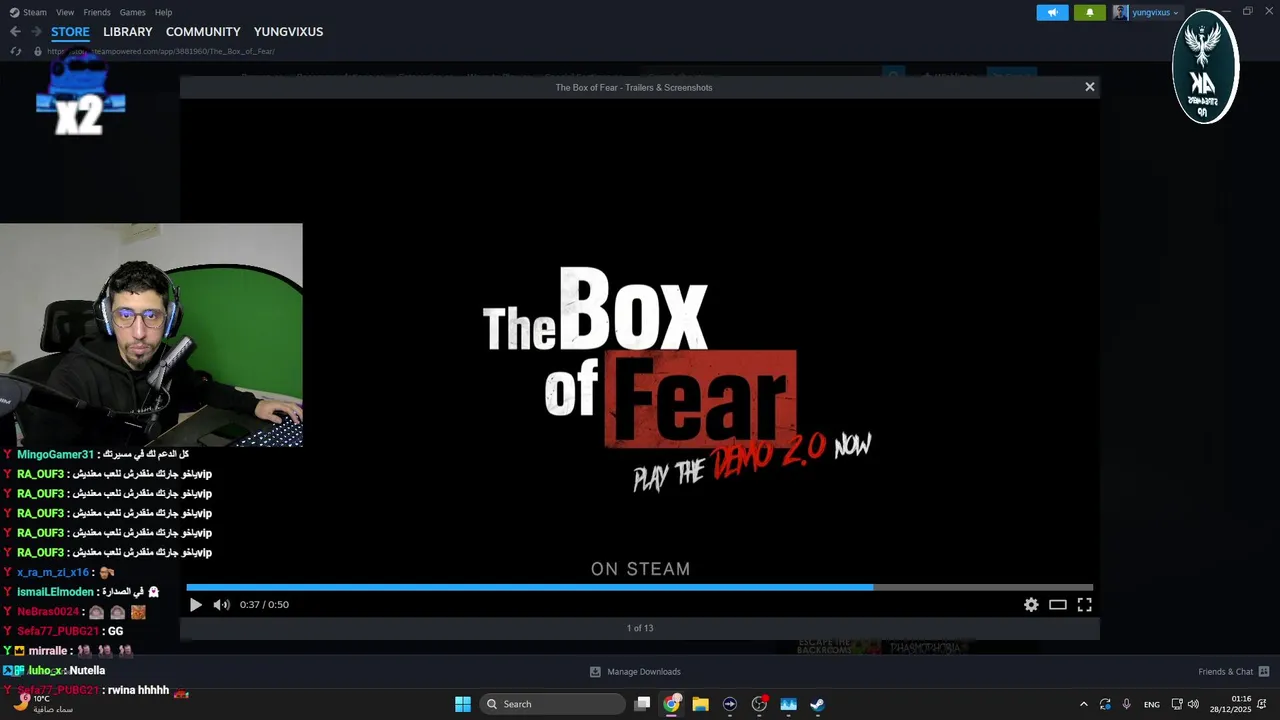Screen dimensions: 1280x720
Task: Enter fullscreen on the trailer video
Action: pyautogui.click(x=1084, y=605)
